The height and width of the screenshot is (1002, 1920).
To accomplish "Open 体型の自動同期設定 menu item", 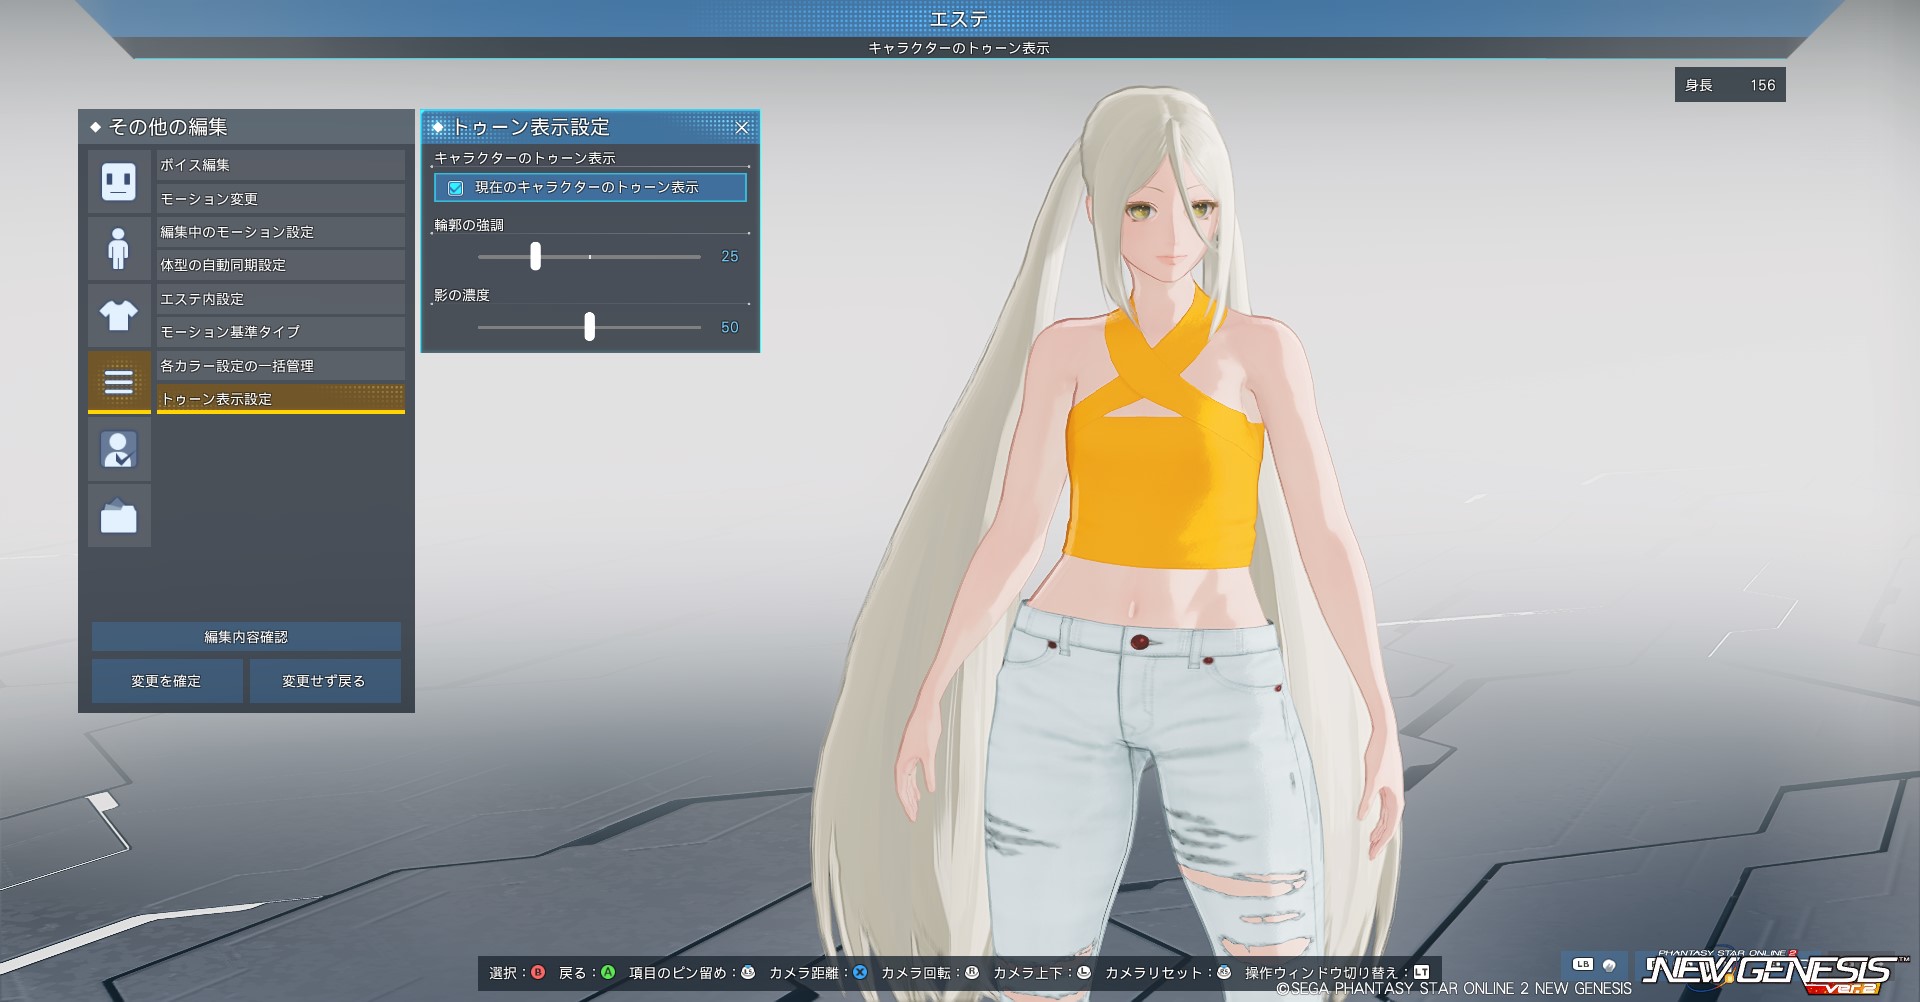I will coord(281,265).
